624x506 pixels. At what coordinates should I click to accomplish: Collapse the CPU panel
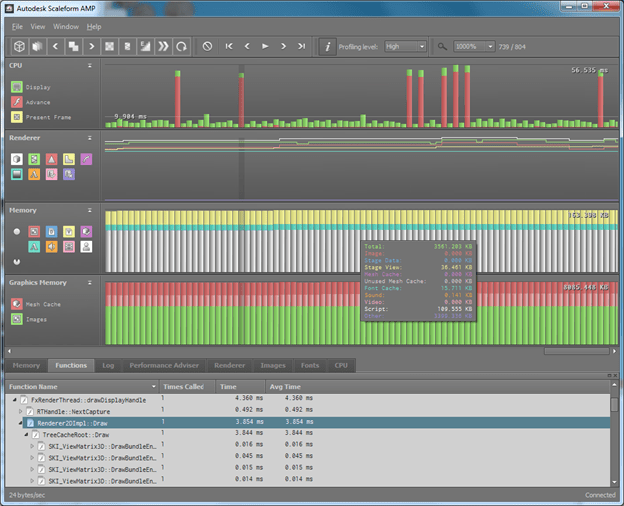90,65
